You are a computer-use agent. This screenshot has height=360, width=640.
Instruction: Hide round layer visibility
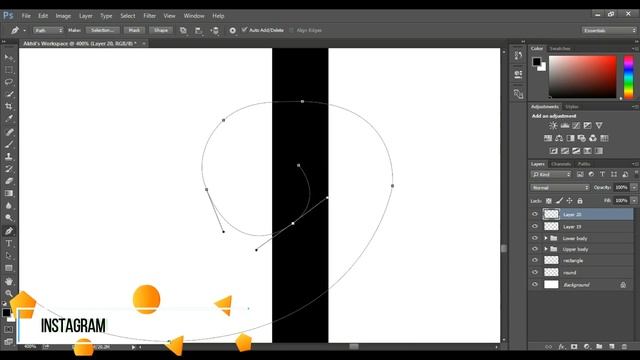pyautogui.click(x=535, y=272)
